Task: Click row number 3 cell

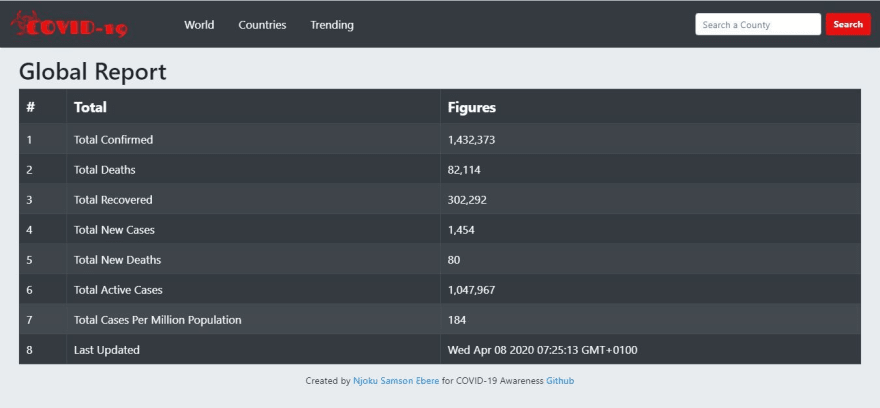Action: coord(43,200)
